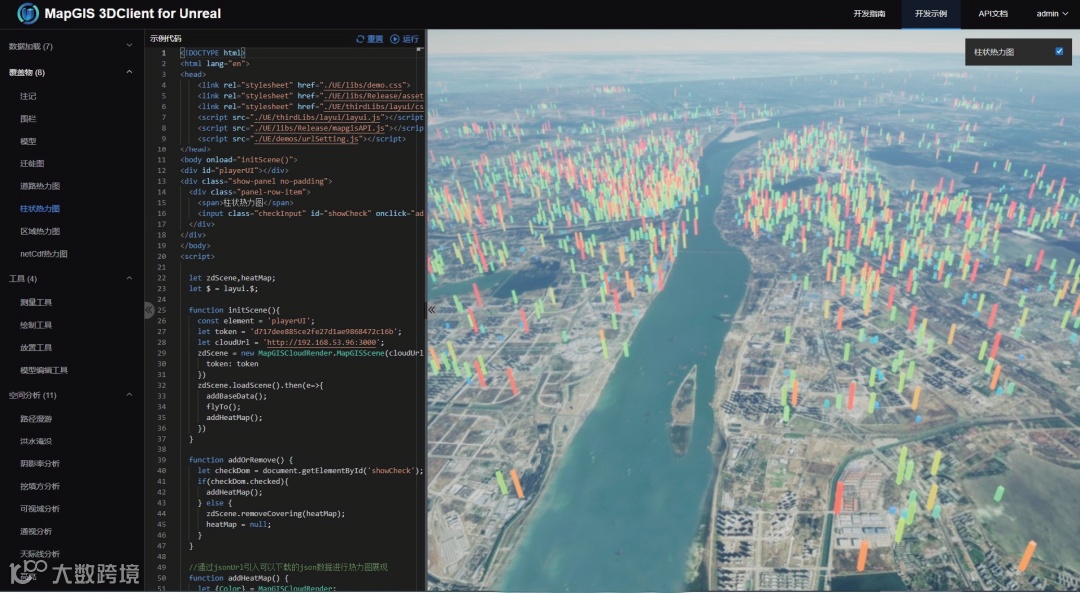Click the 示例代码 panel title
1080x593 pixels.
pyautogui.click(x=166, y=39)
